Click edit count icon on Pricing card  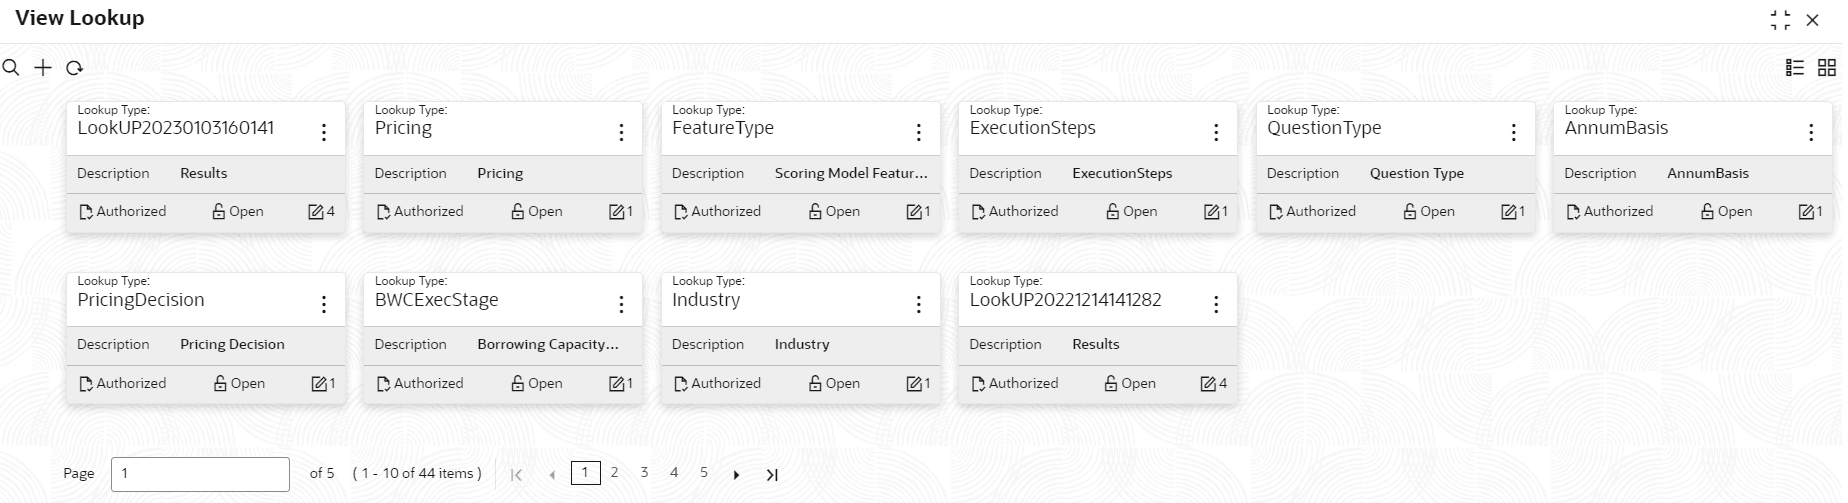tap(617, 211)
